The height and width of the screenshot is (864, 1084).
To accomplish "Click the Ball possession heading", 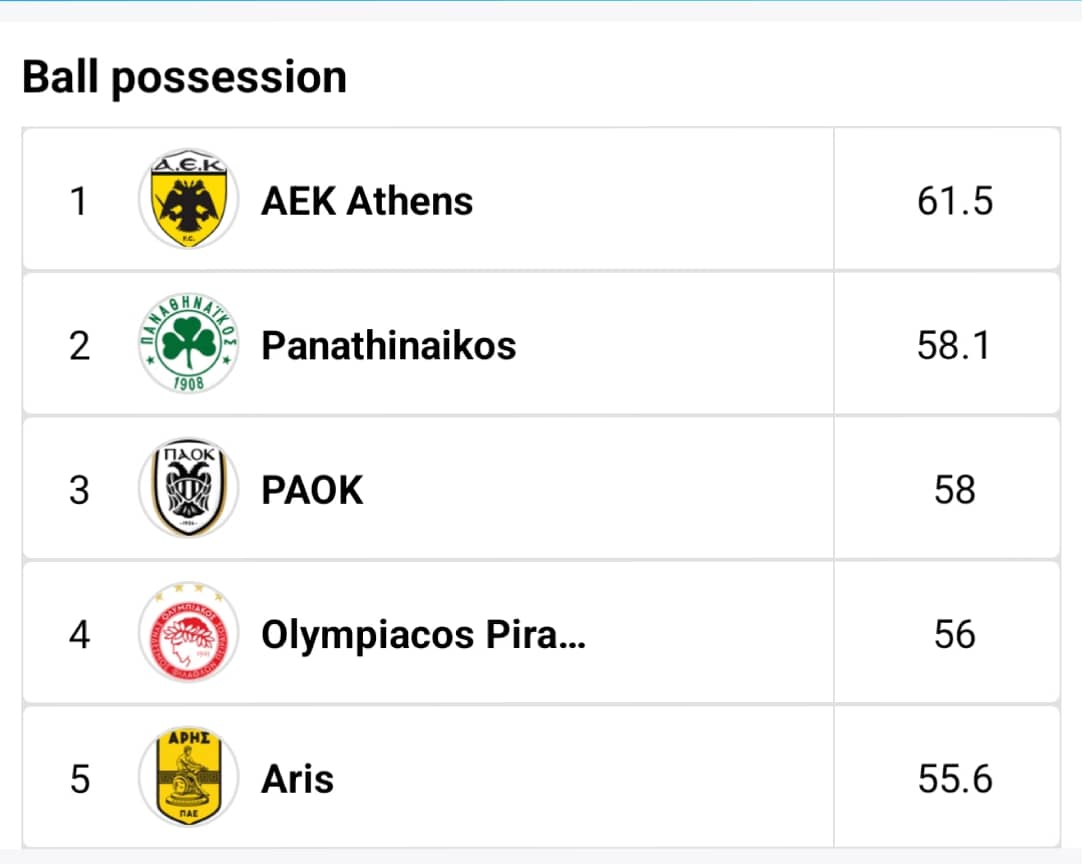I will pos(185,77).
